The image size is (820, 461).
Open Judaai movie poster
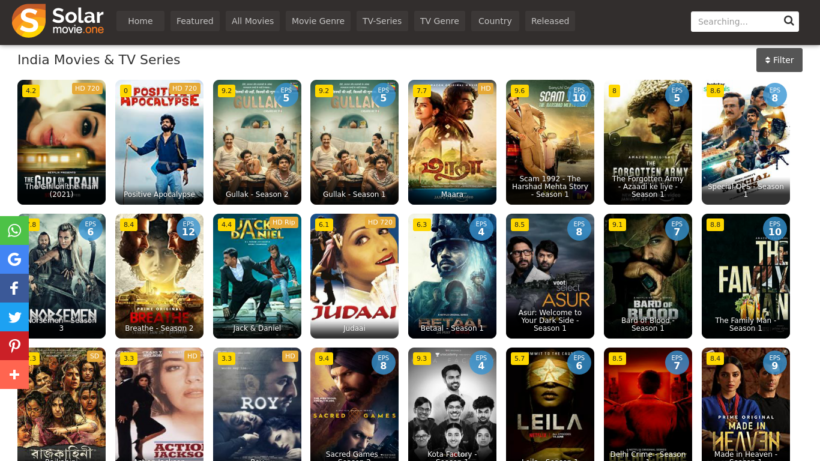(x=354, y=276)
